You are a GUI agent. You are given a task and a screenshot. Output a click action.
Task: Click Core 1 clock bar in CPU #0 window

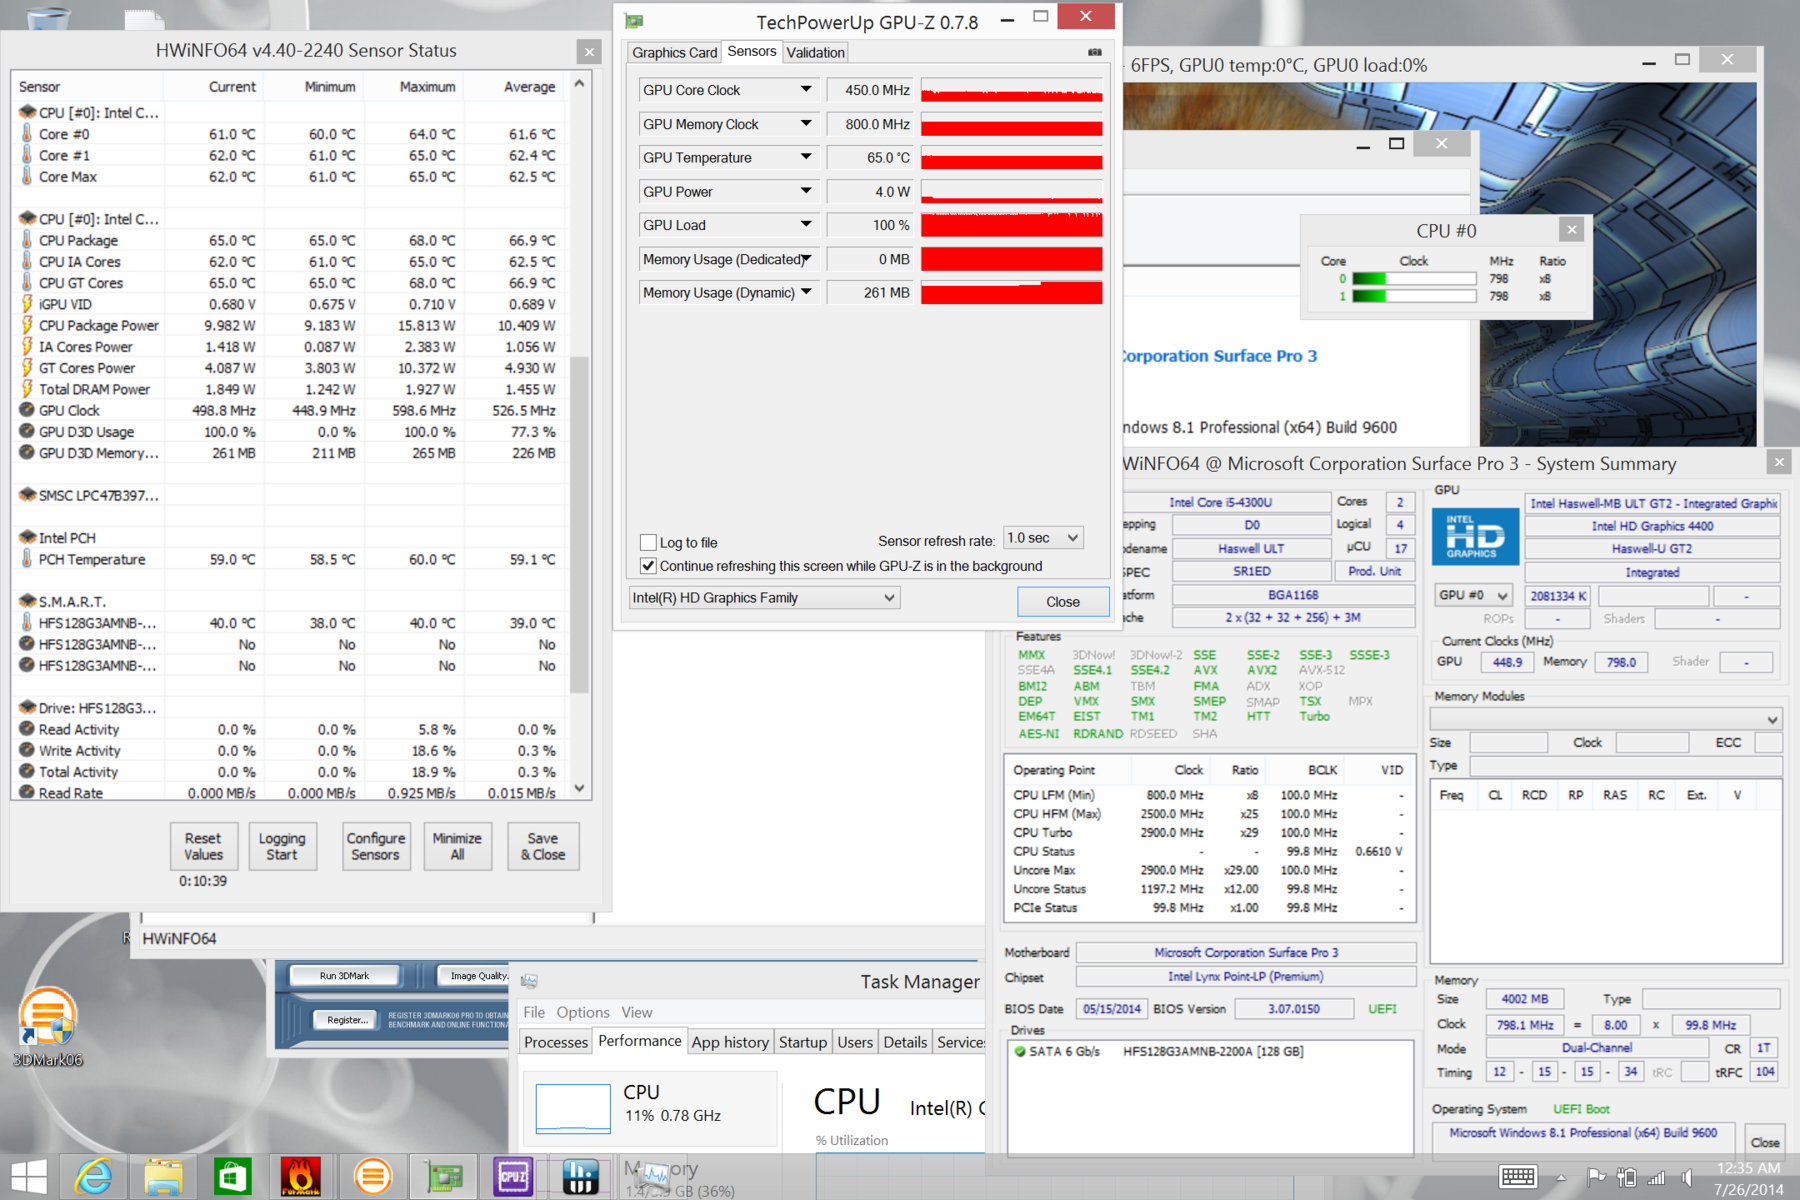[1414, 296]
